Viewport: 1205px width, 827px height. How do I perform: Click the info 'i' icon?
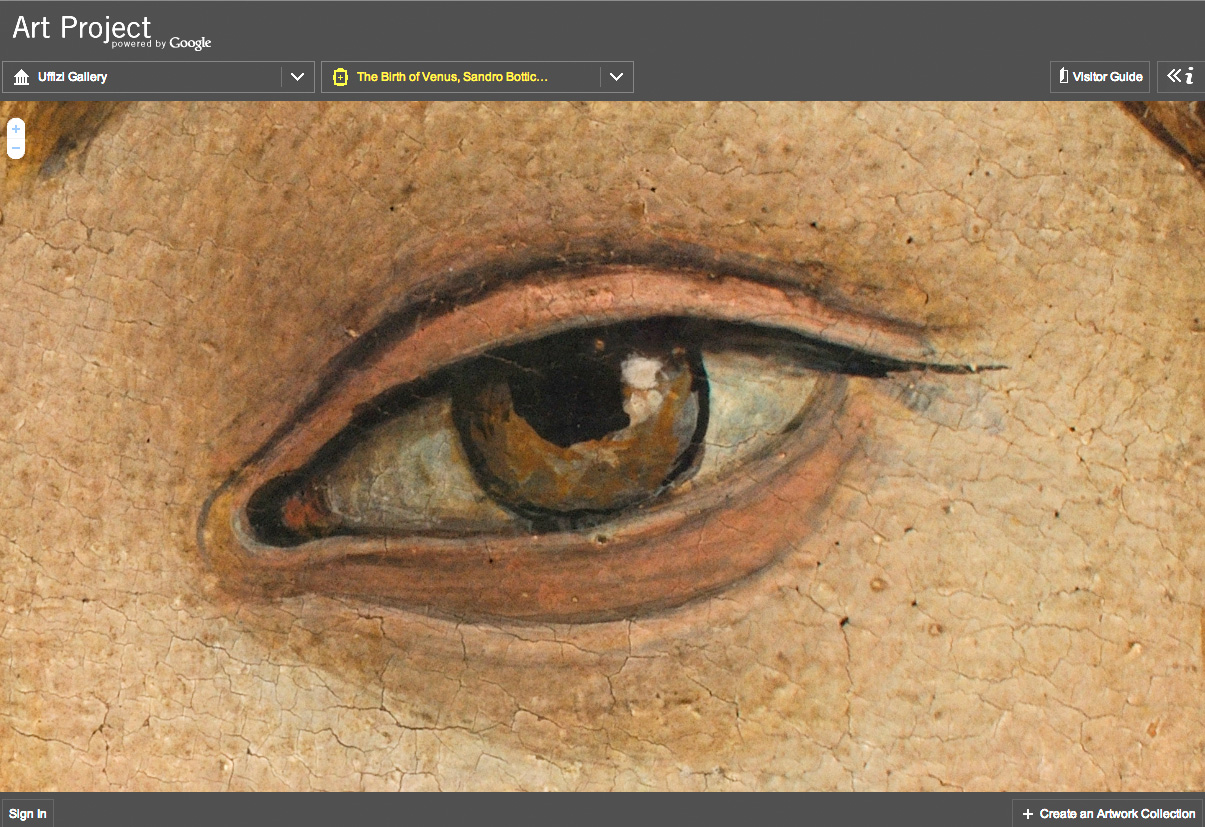pos(1189,77)
